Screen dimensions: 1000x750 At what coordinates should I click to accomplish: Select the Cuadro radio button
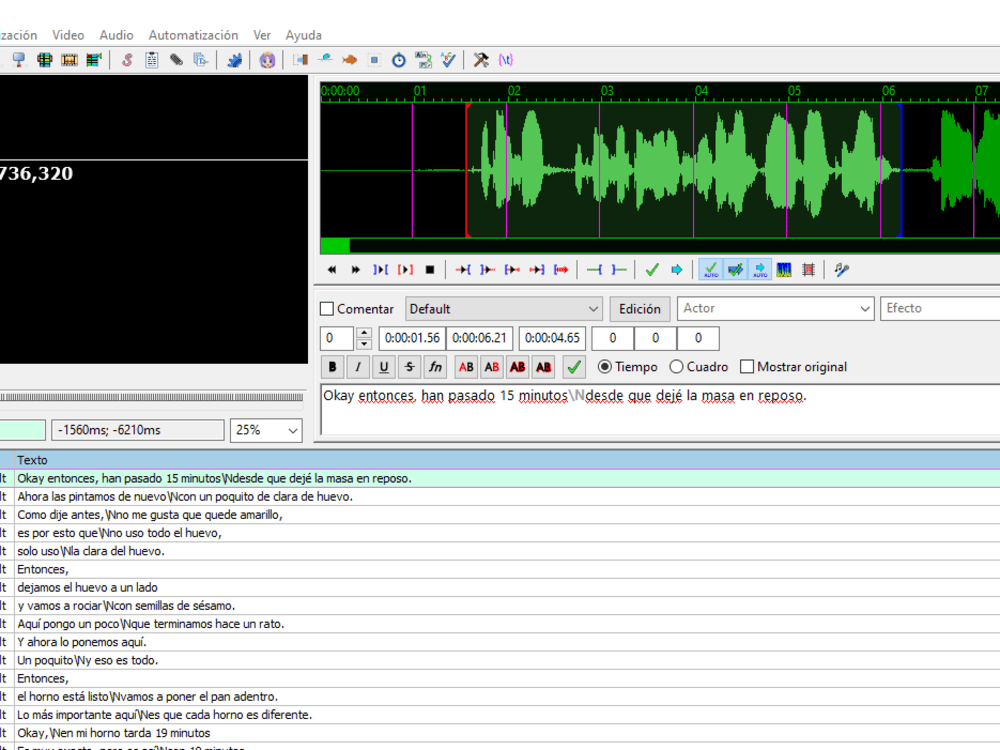pos(677,367)
